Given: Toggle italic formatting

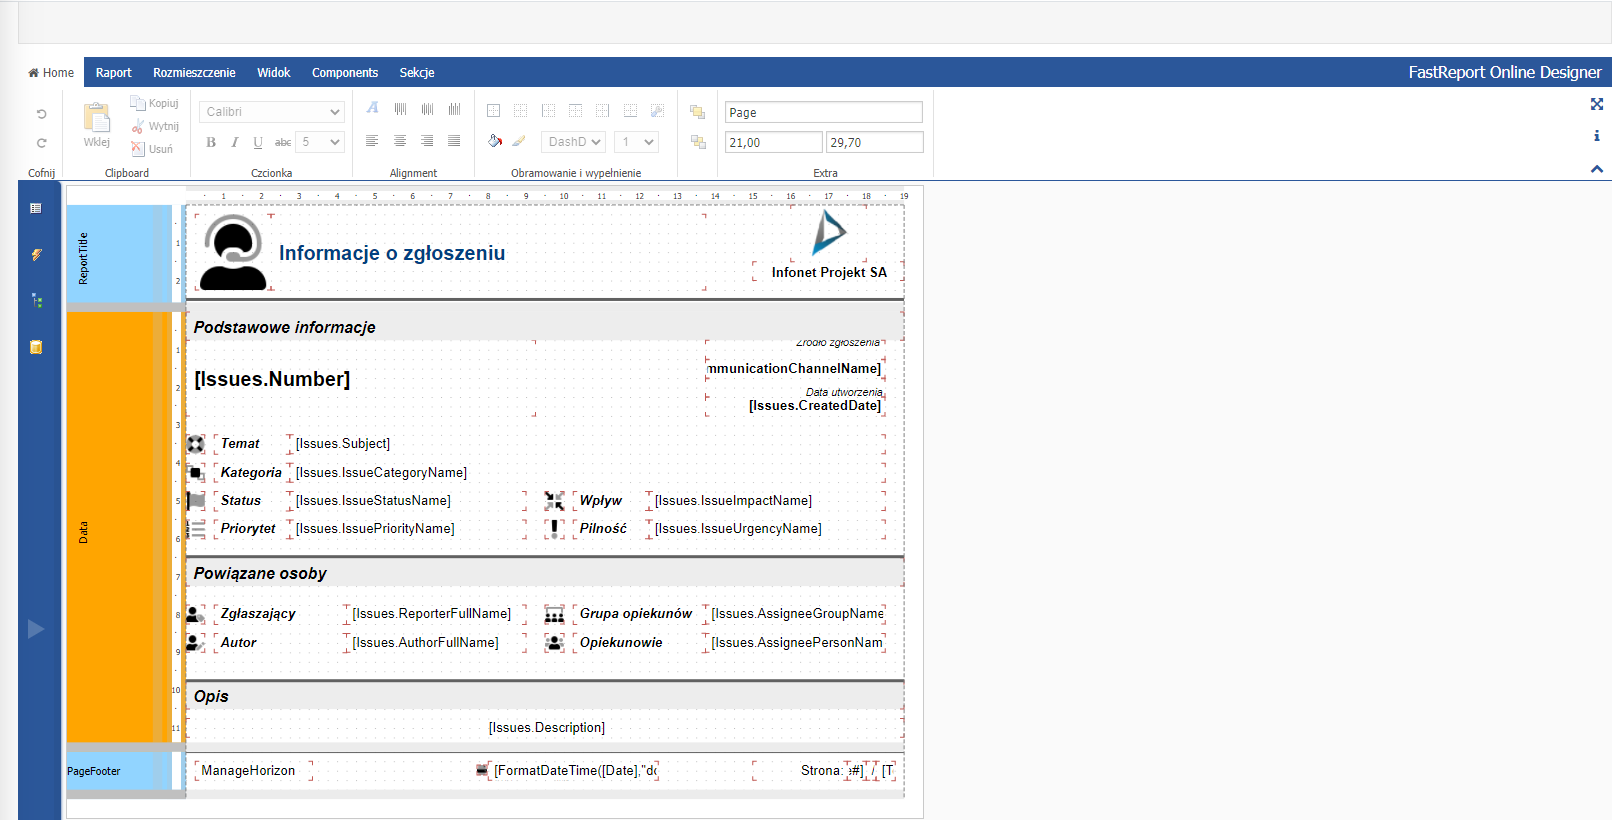Looking at the screenshot, I should (234, 142).
